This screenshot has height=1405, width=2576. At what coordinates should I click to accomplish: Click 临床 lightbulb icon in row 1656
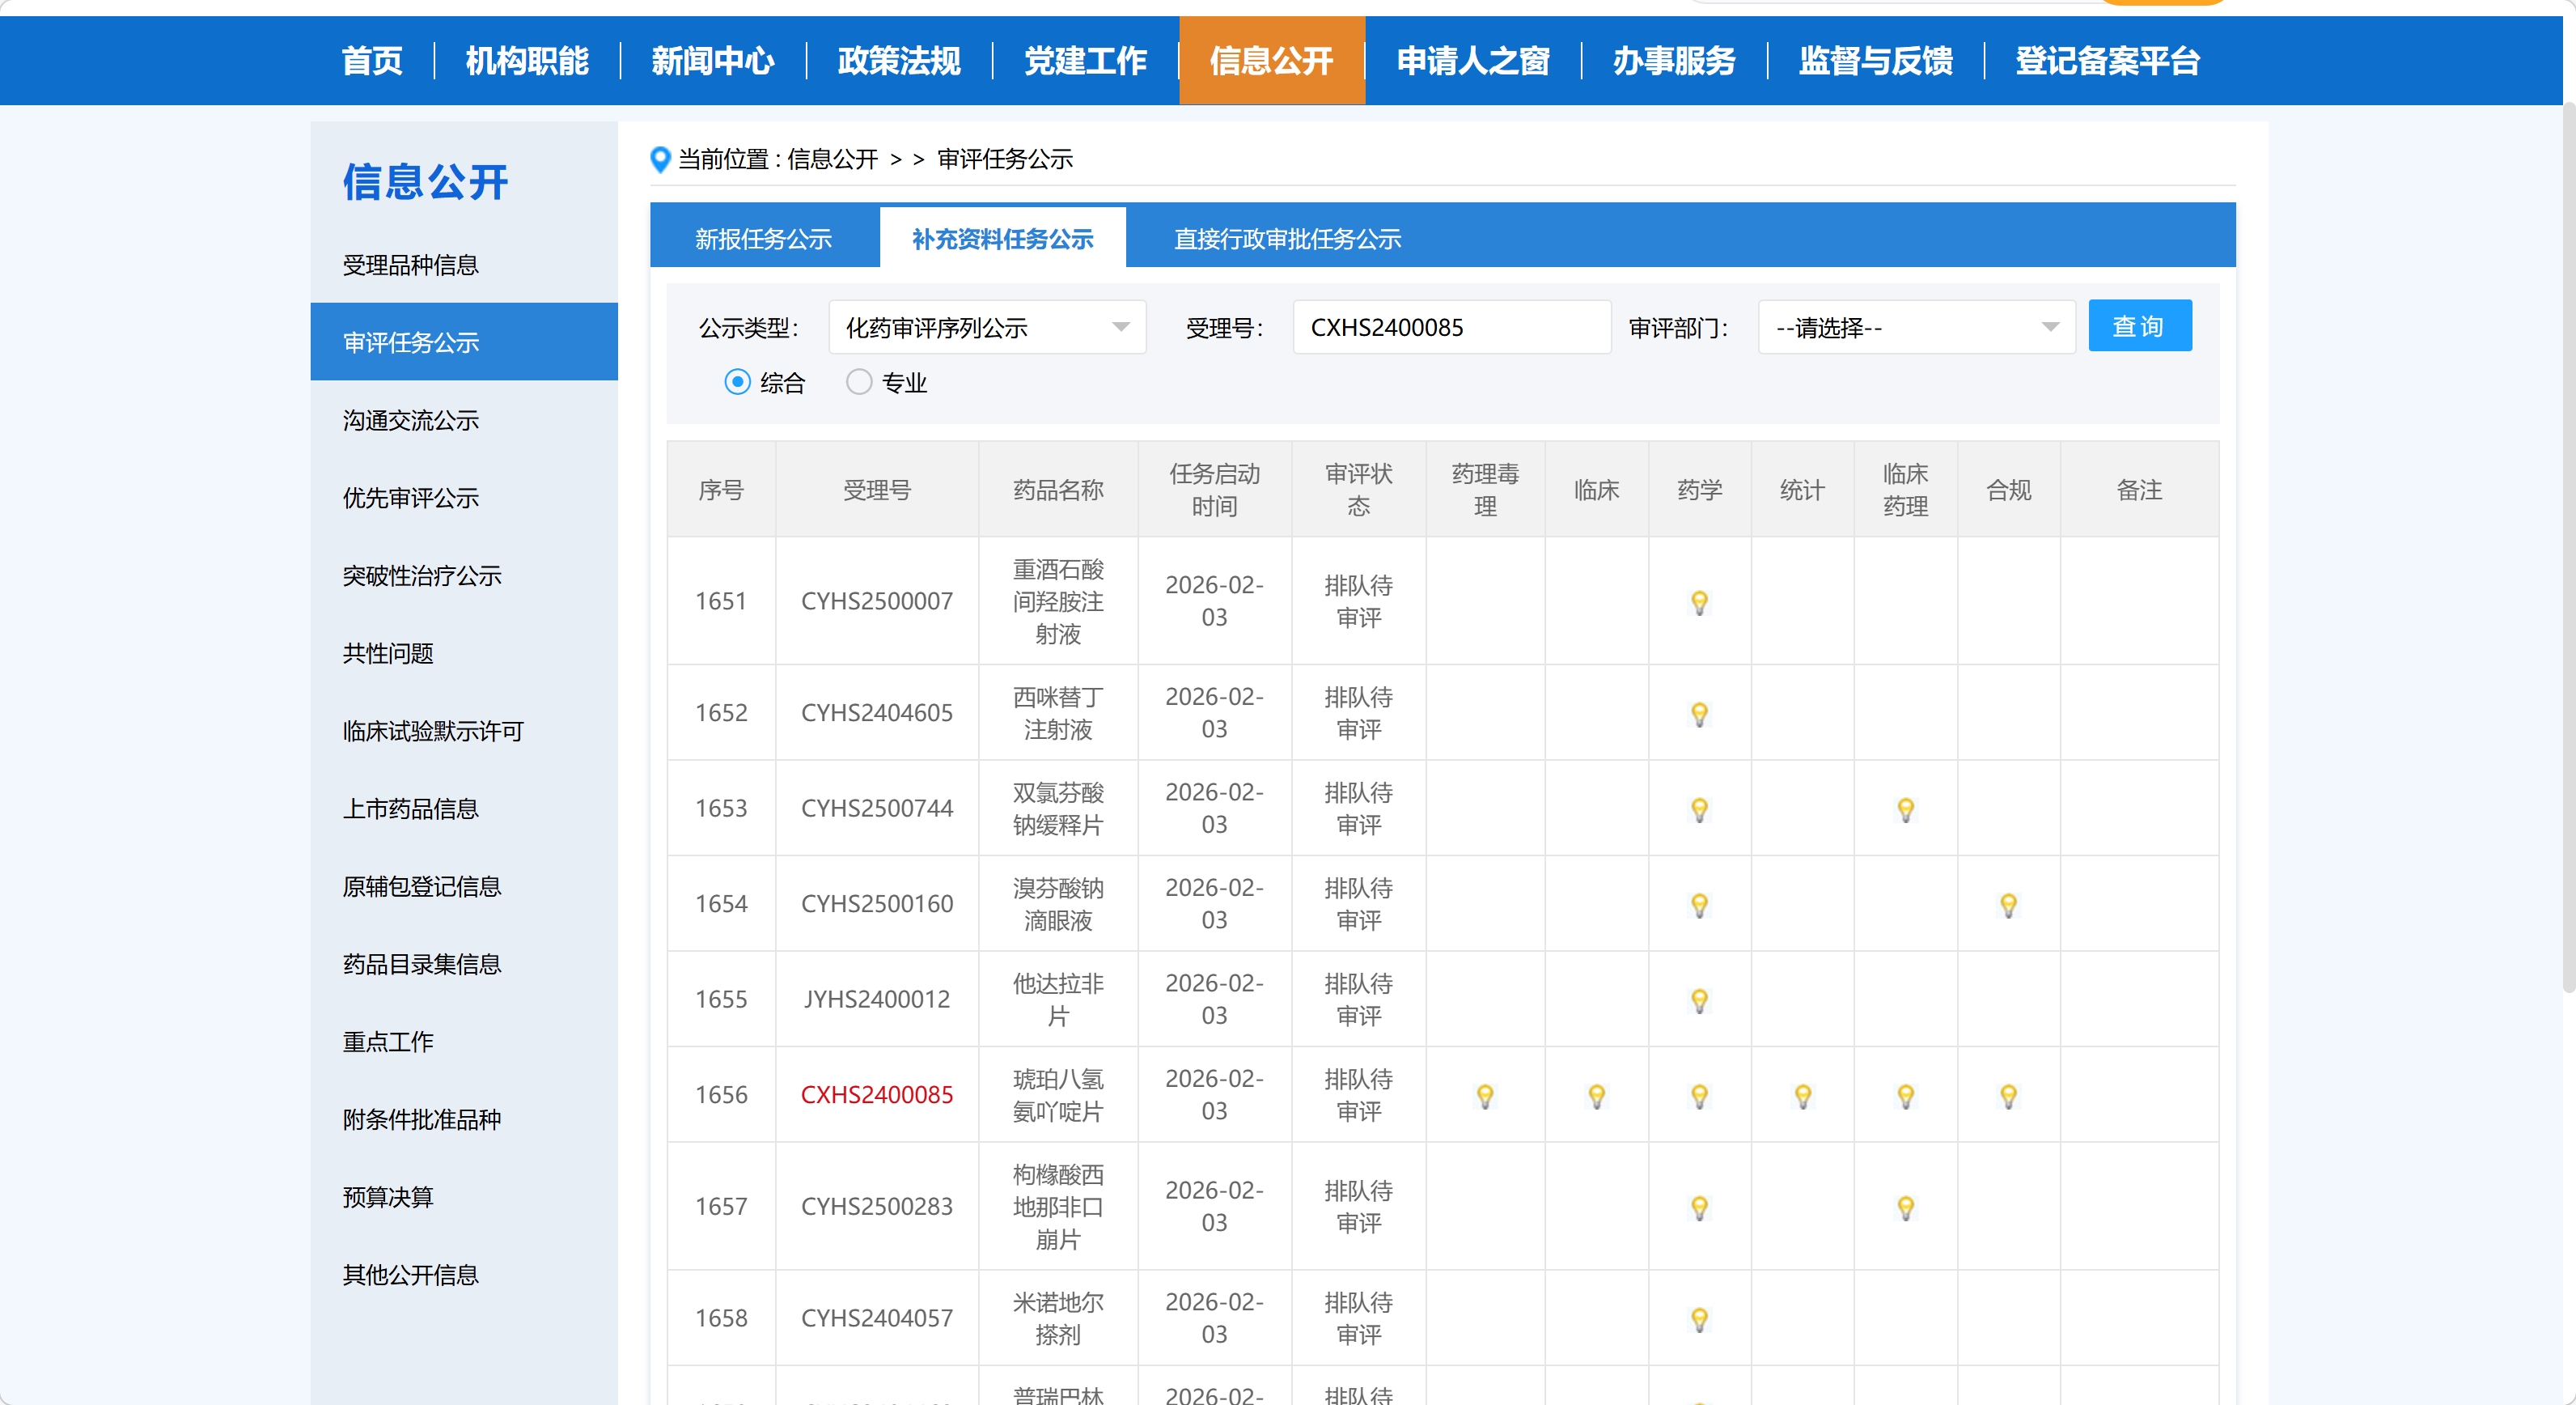pos(1596,1096)
